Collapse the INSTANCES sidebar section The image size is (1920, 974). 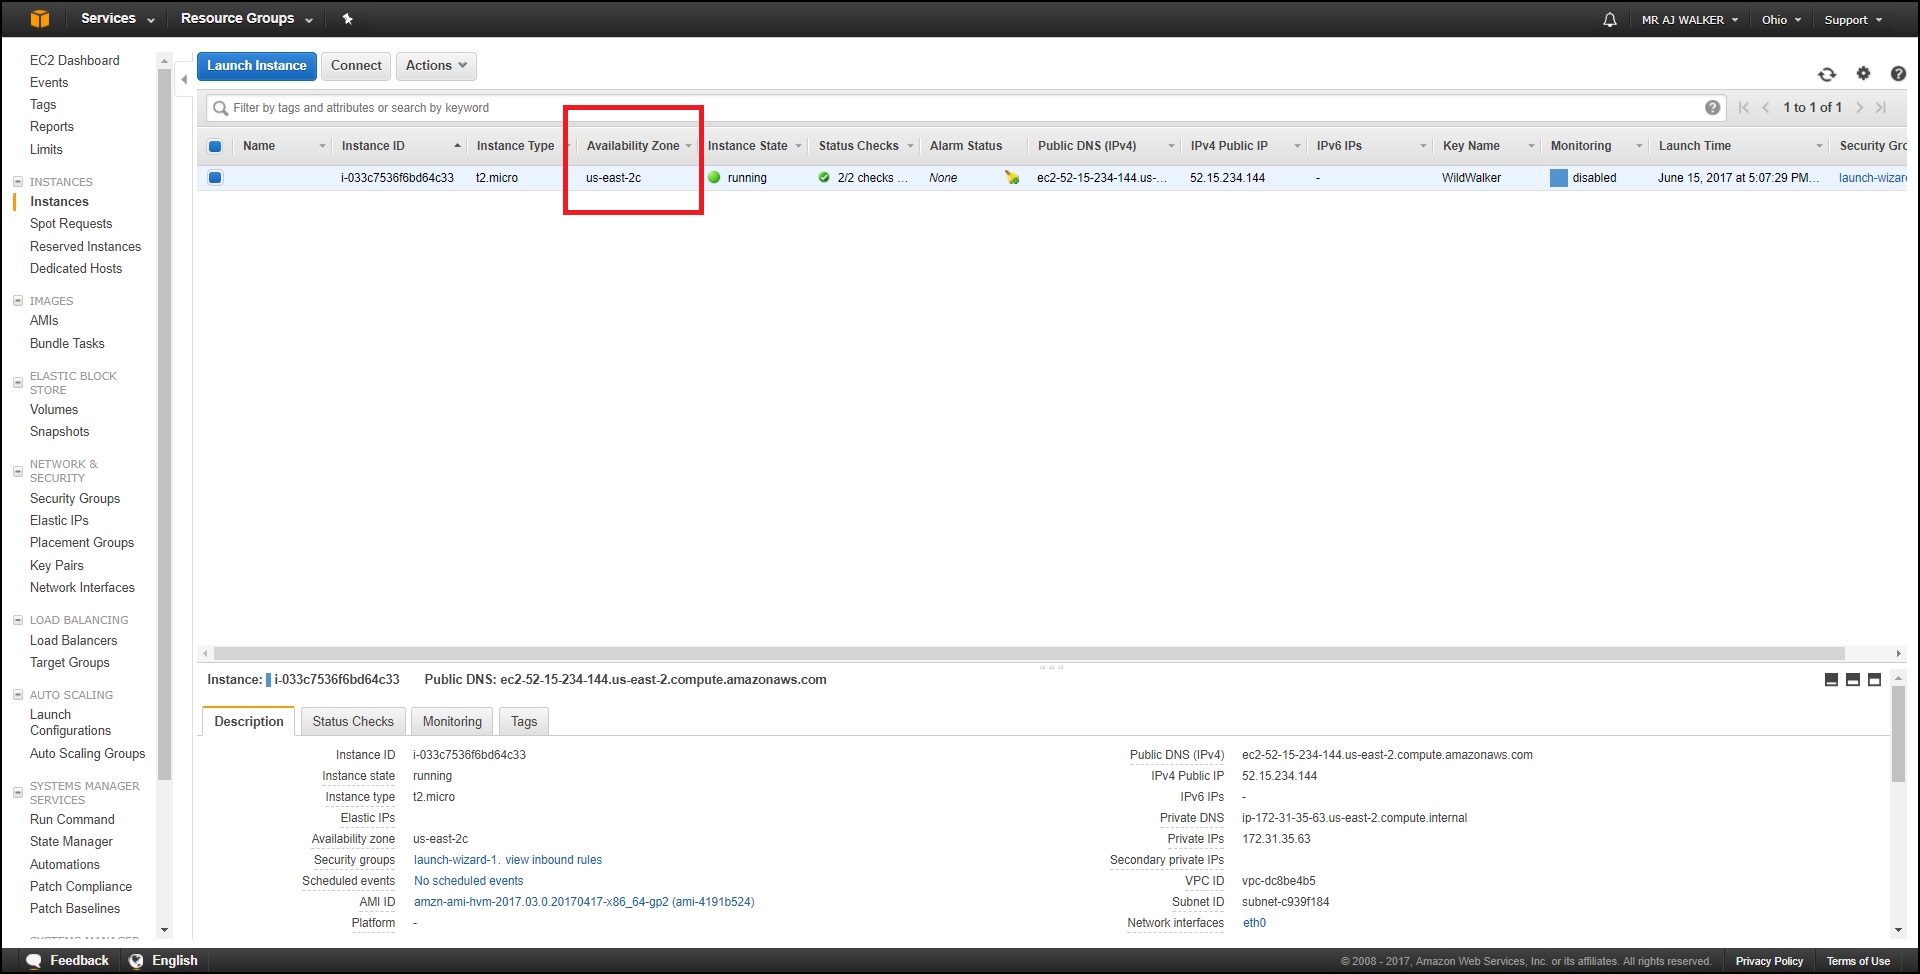(18, 182)
